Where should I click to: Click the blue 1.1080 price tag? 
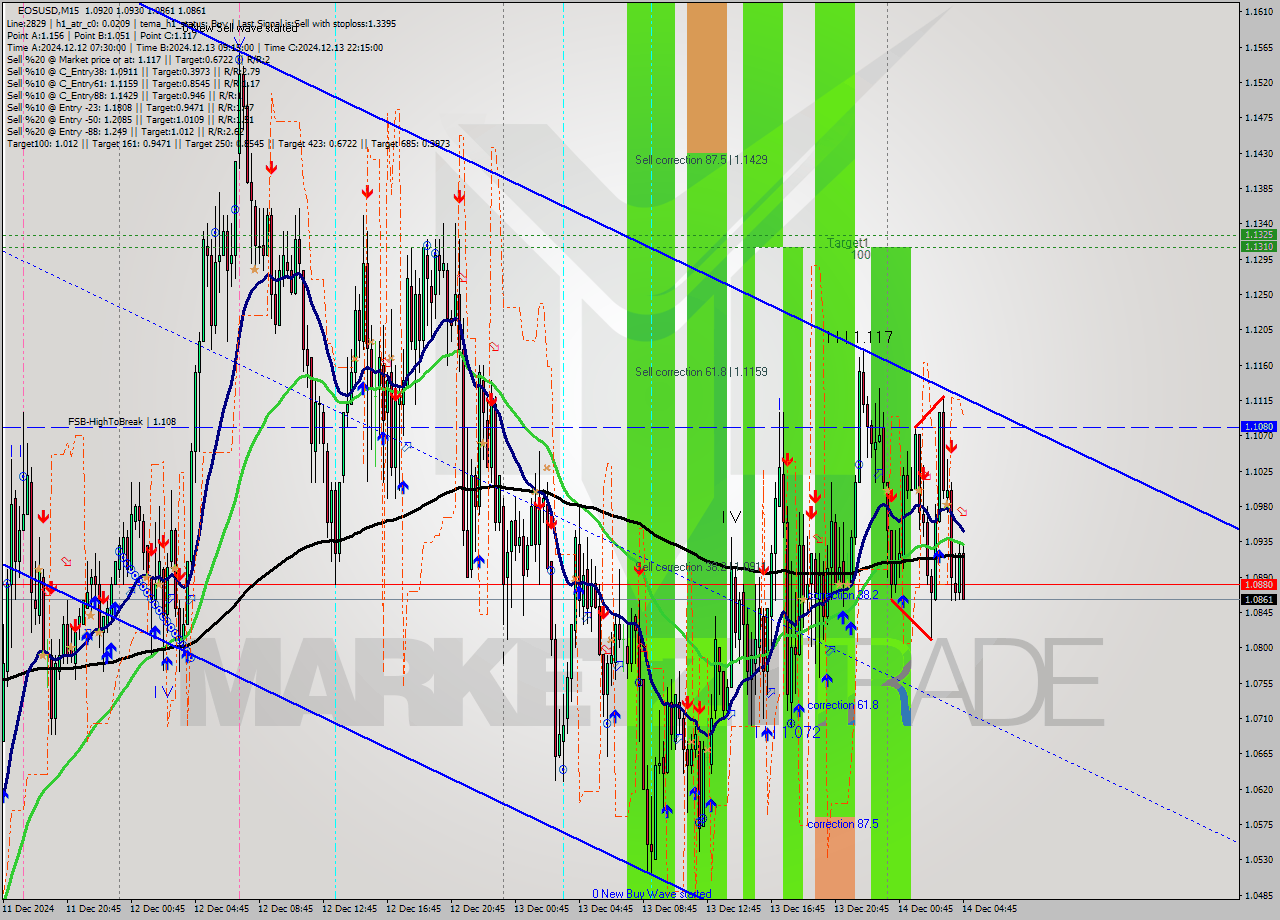[x=1258, y=427]
